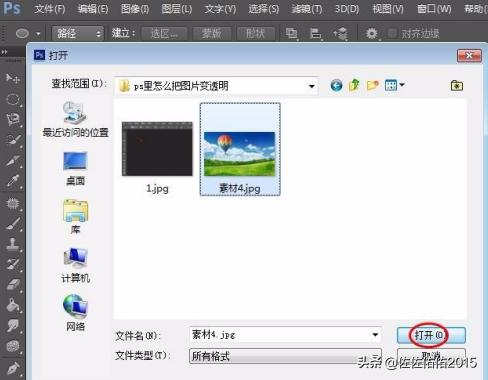Viewport: 488px width, 380px height.
Task: Open Libraries location in dialog sidebar
Action: [x=76, y=217]
